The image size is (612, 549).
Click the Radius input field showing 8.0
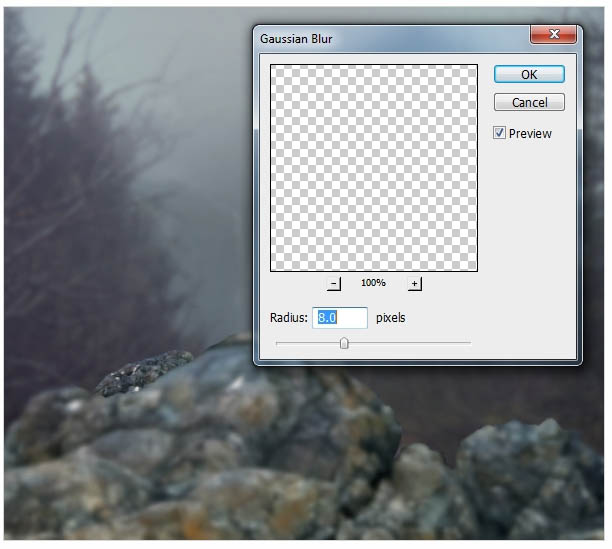coord(340,318)
